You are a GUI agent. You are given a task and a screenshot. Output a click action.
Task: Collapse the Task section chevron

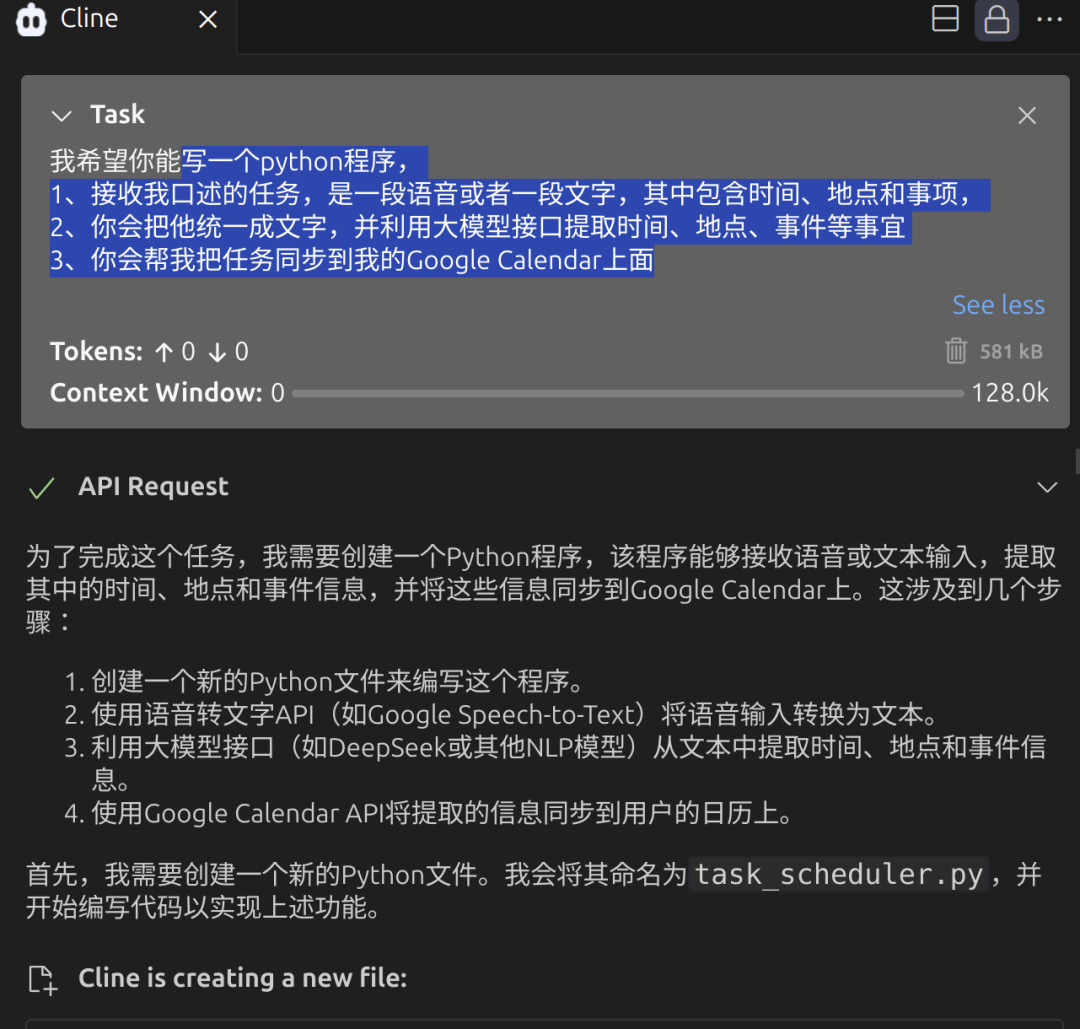tap(61, 116)
